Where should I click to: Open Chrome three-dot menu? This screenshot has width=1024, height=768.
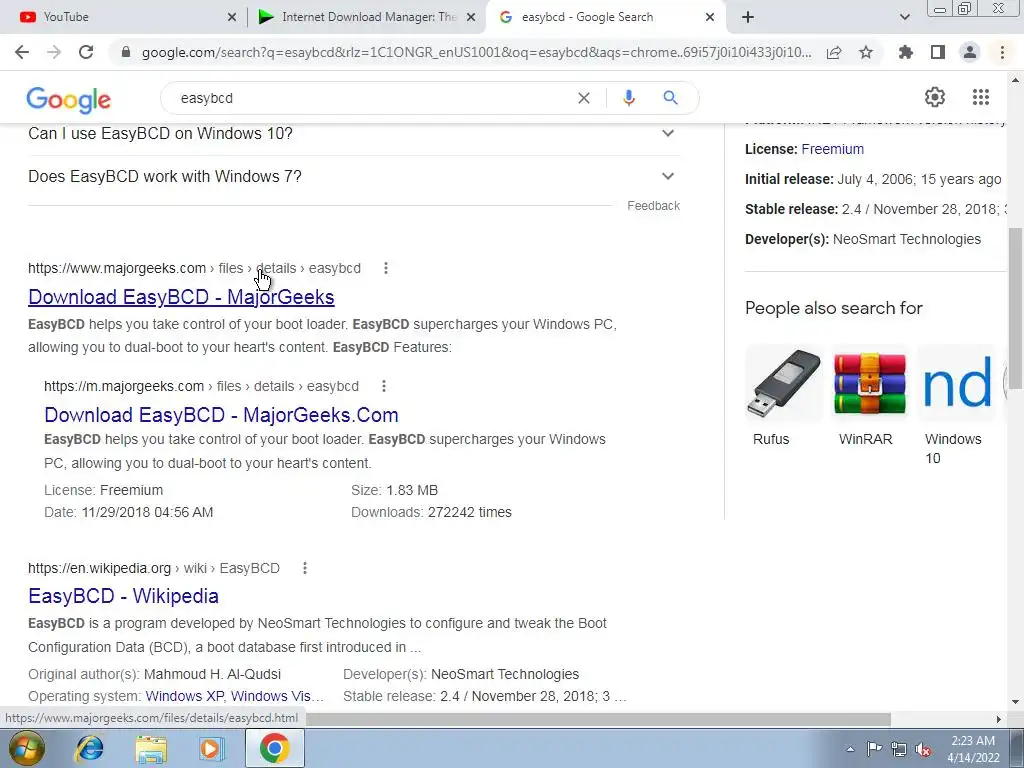point(1002,52)
